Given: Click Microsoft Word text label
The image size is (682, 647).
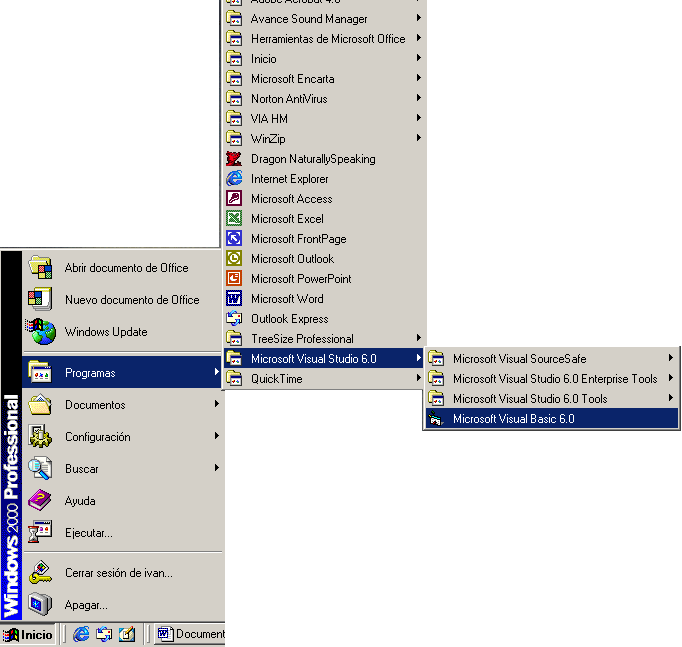Looking at the screenshot, I should click(x=287, y=299).
